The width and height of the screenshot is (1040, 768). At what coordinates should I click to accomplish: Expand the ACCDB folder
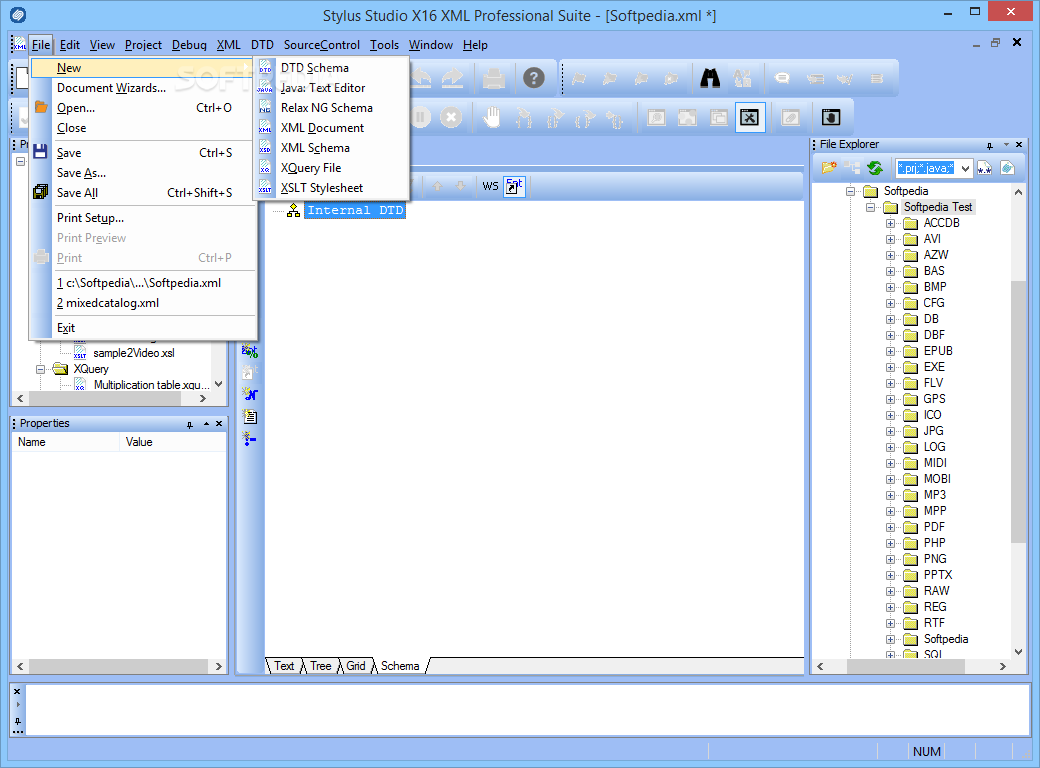(891, 224)
